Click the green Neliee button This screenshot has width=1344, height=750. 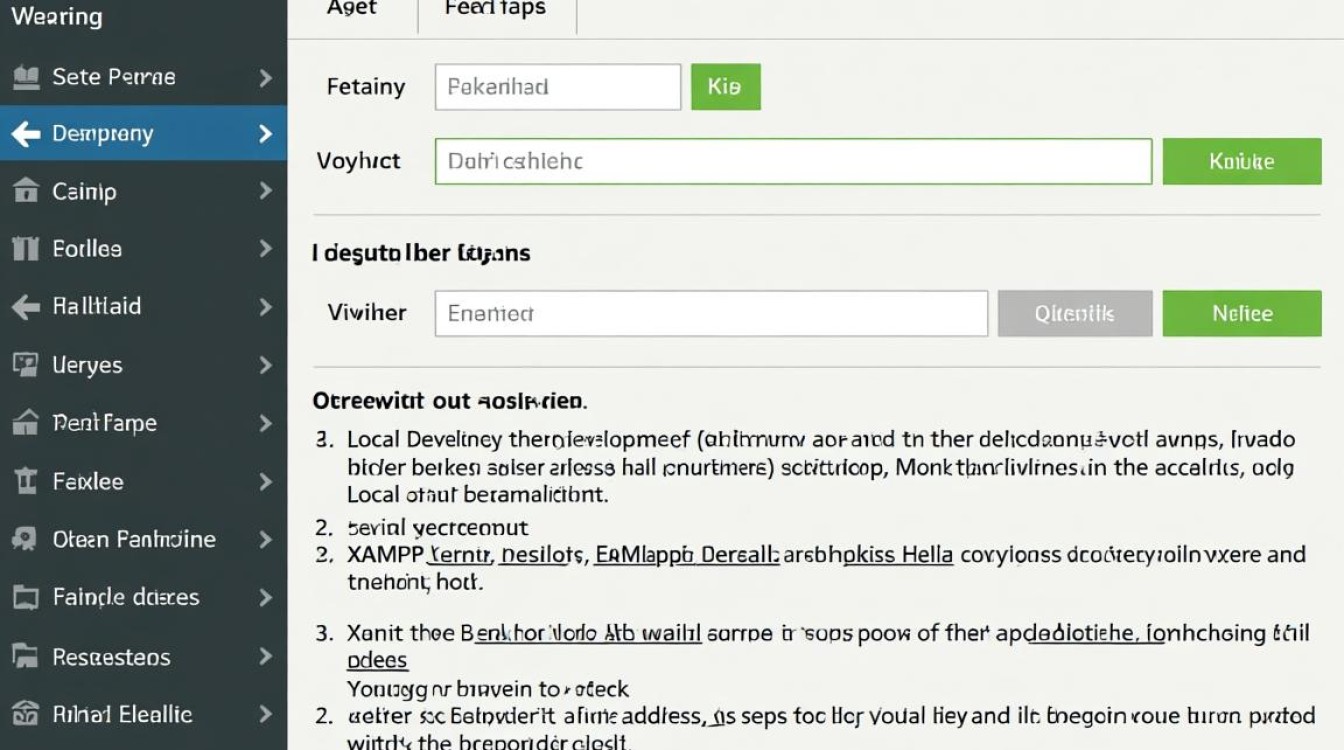[1242, 314]
